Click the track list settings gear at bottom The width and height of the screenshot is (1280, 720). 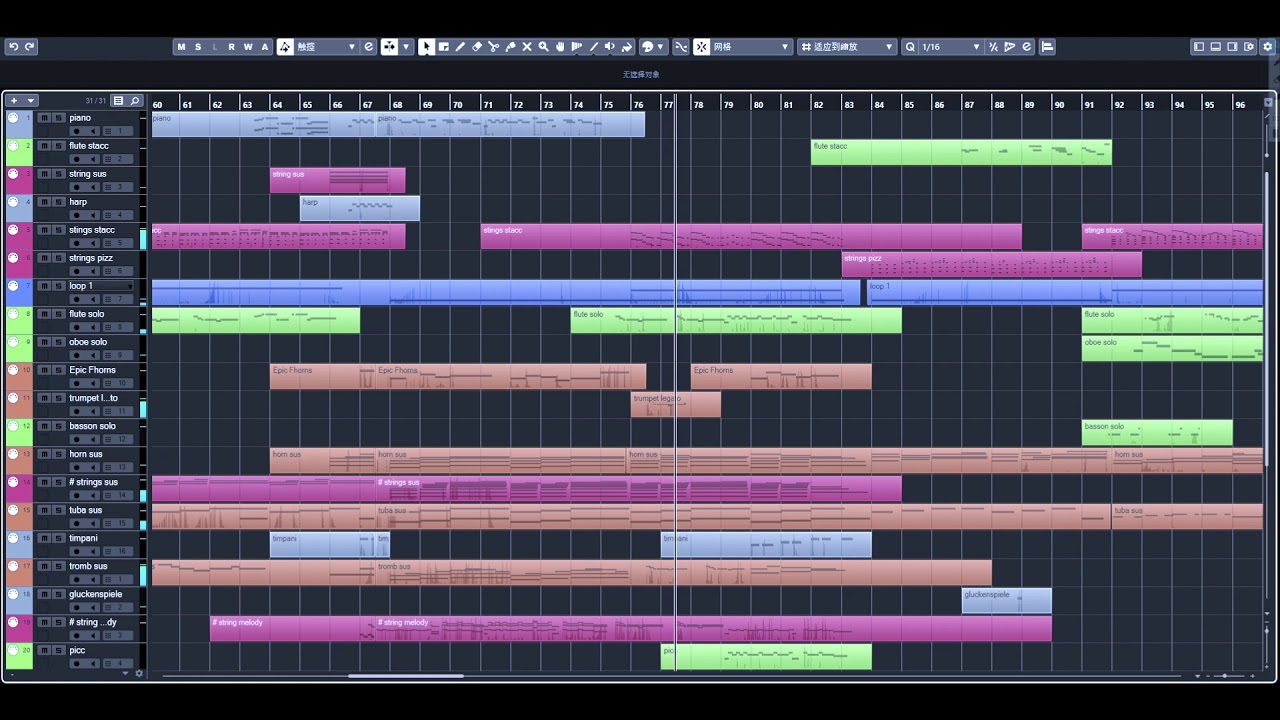pos(139,673)
